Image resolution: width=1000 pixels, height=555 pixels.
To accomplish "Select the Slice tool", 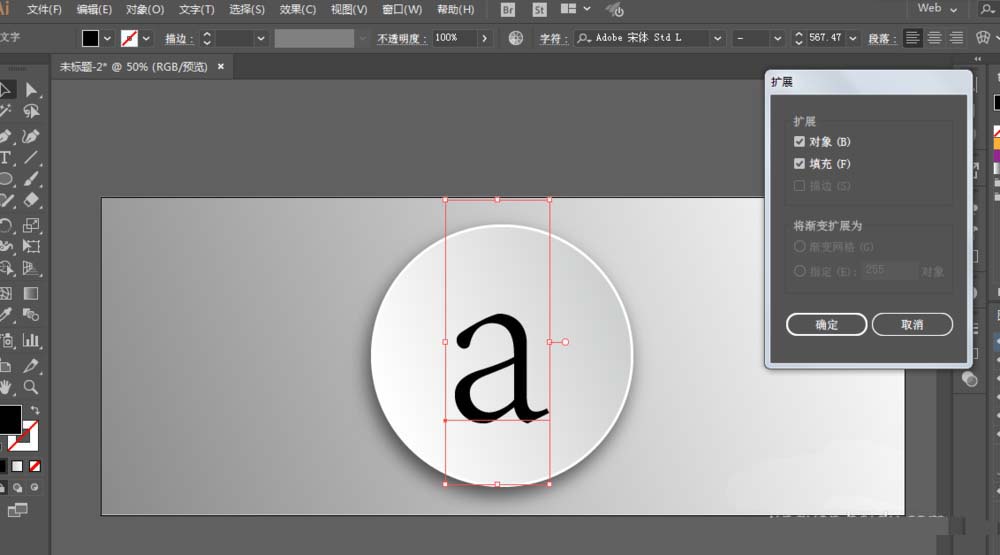I will click(x=31, y=366).
